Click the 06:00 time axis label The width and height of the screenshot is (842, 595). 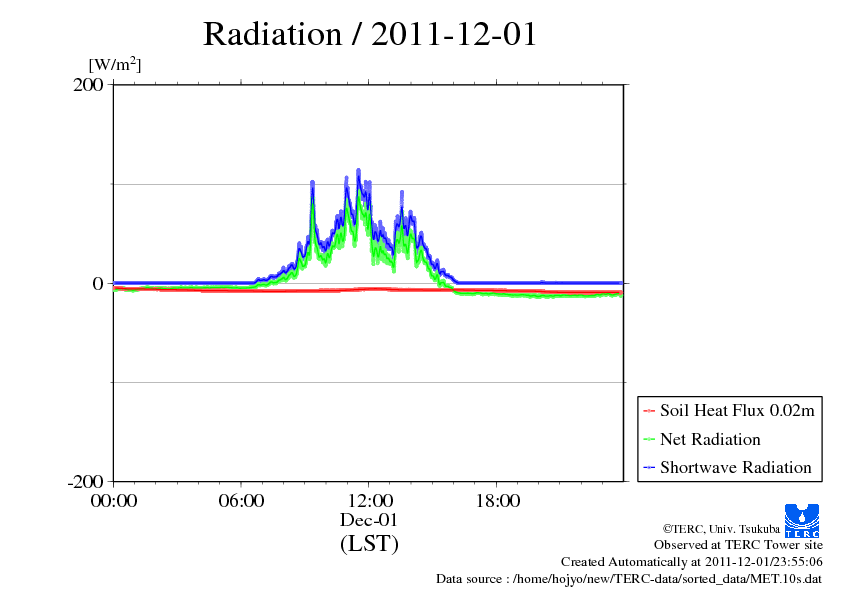coord(242,501)
